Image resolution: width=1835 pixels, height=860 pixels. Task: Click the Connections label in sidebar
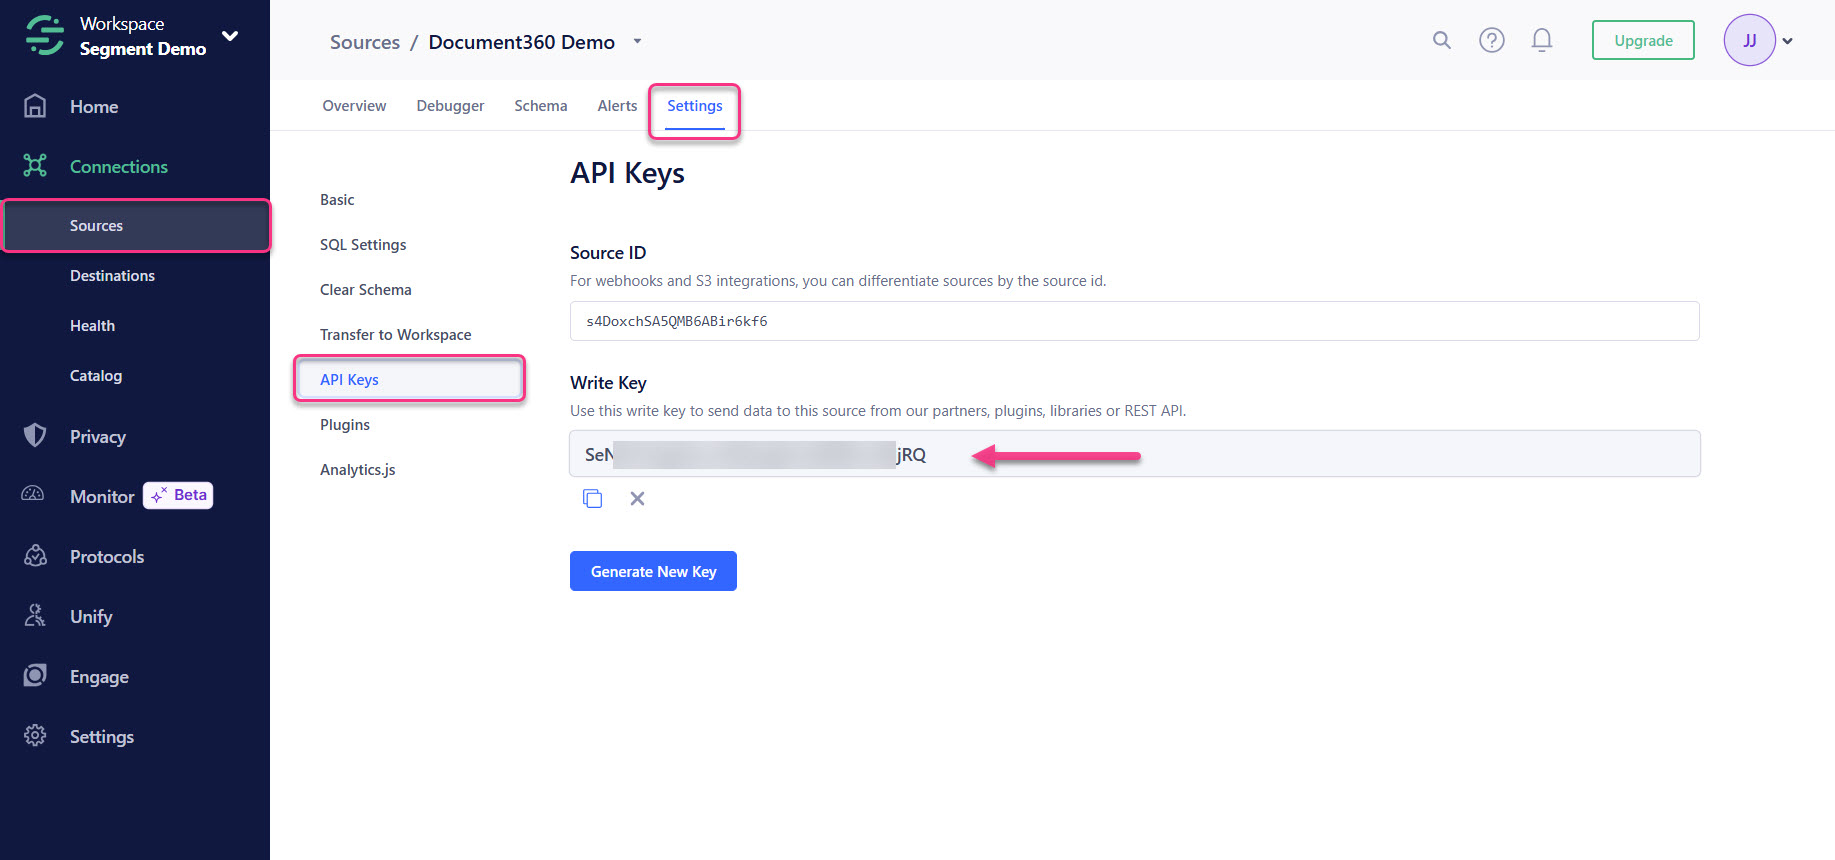(x=119, y=167)
